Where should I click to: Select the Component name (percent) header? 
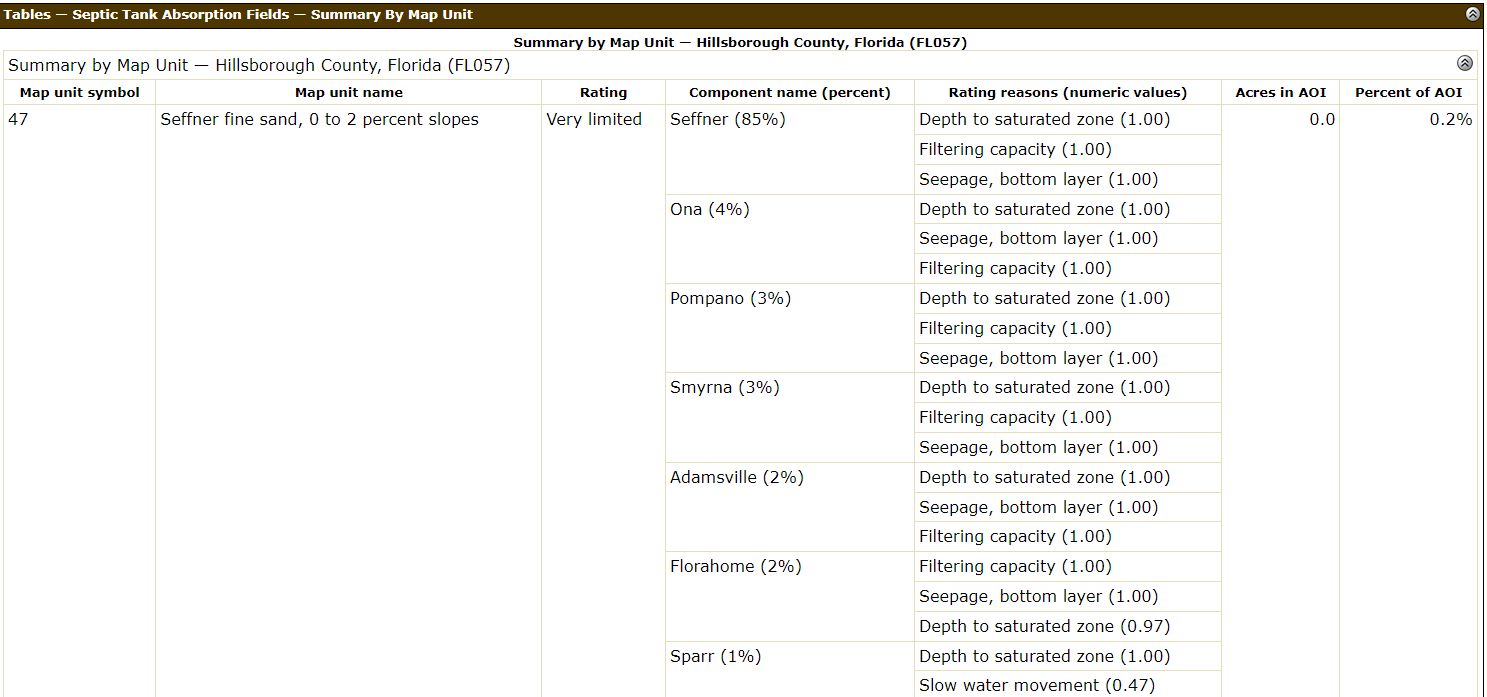click(x=789, y=92)
